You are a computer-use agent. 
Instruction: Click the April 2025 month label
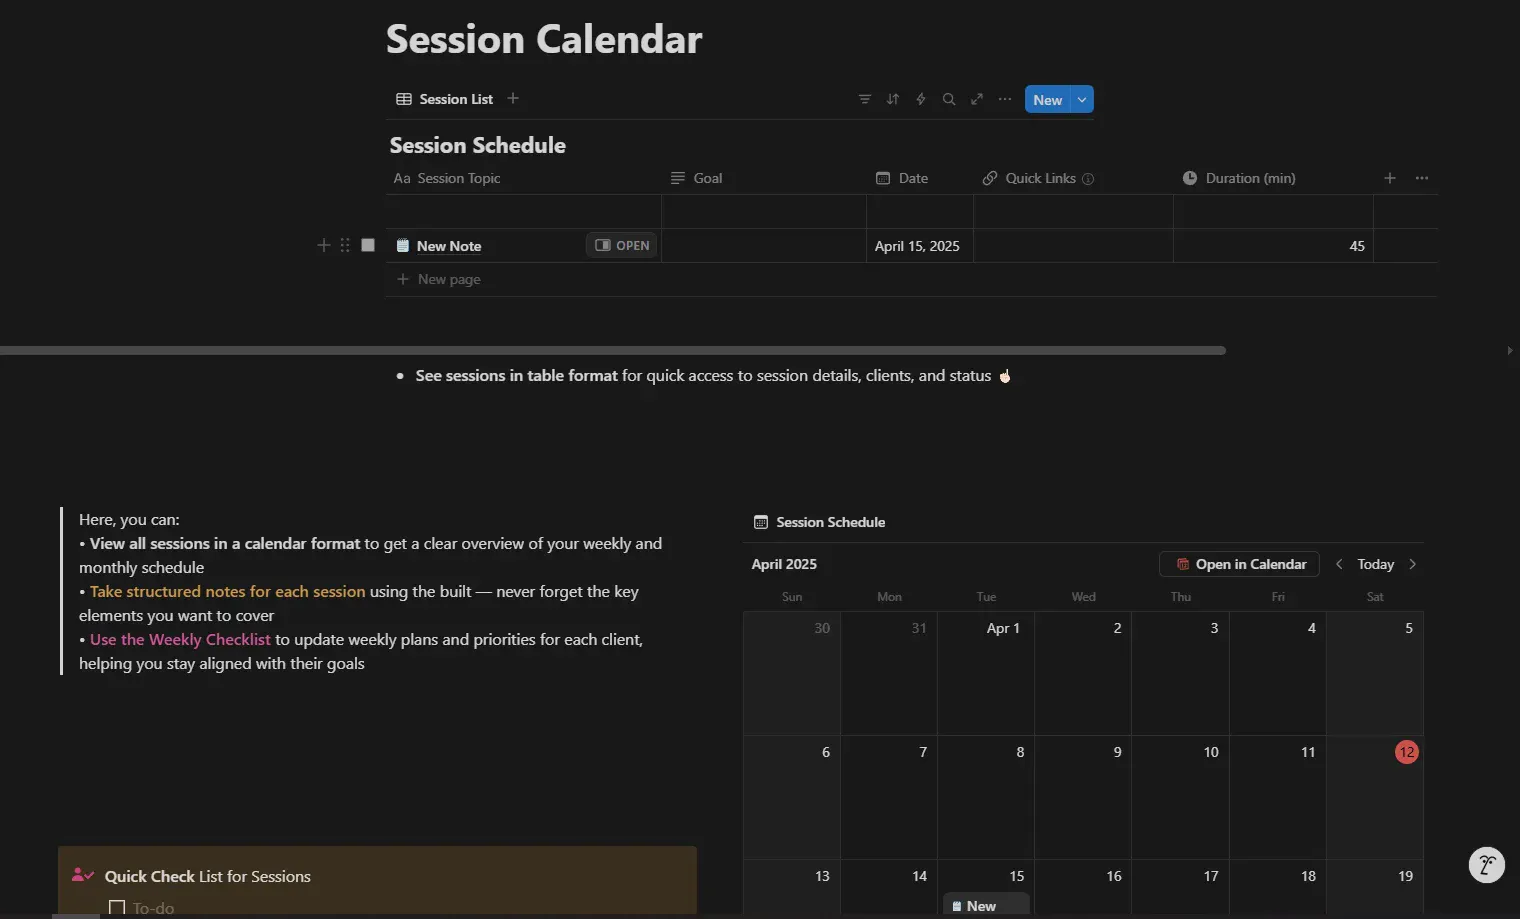pos(784,564)
